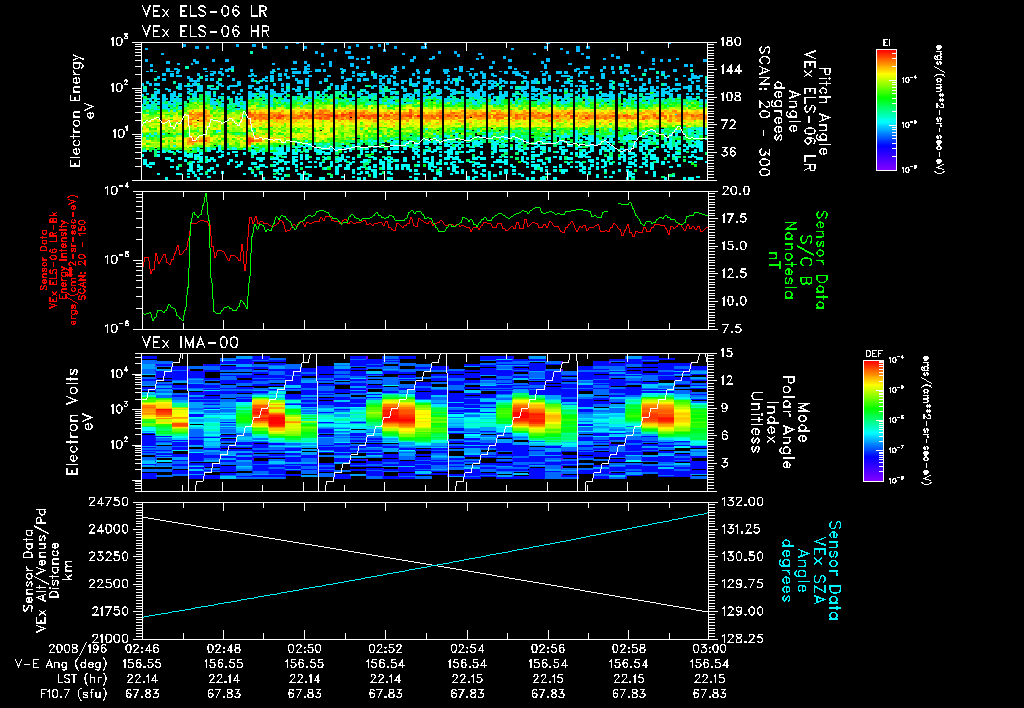Click altitude axis tick '21750'
The height and width of the screenshot is (708, 1024).
109,612
